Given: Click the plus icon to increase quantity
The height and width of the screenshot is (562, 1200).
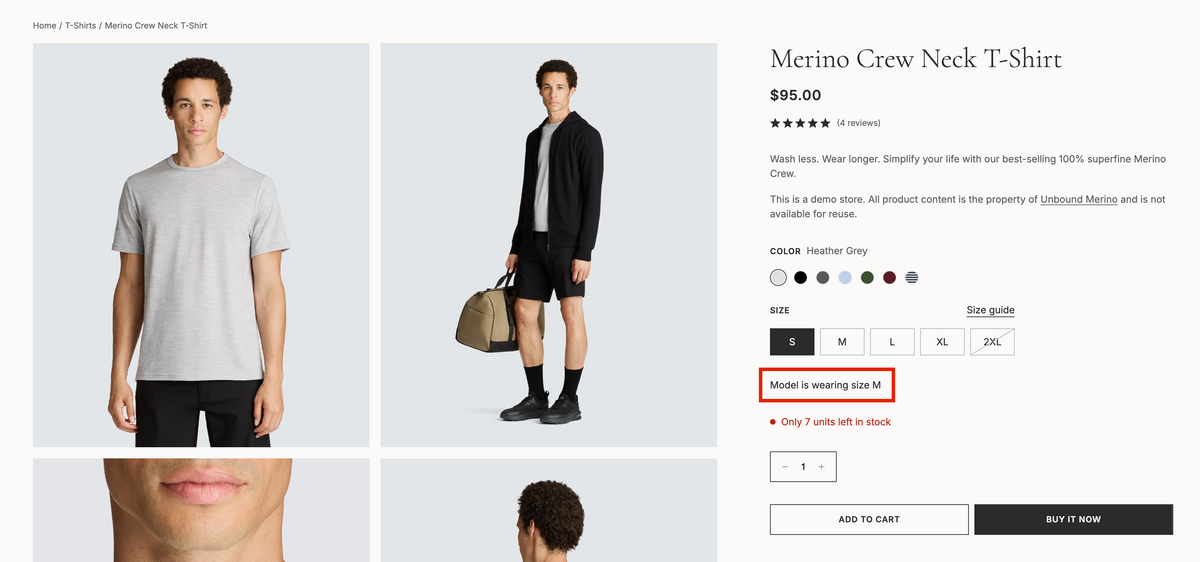Looking at the screenshot, I should (821, 467).
